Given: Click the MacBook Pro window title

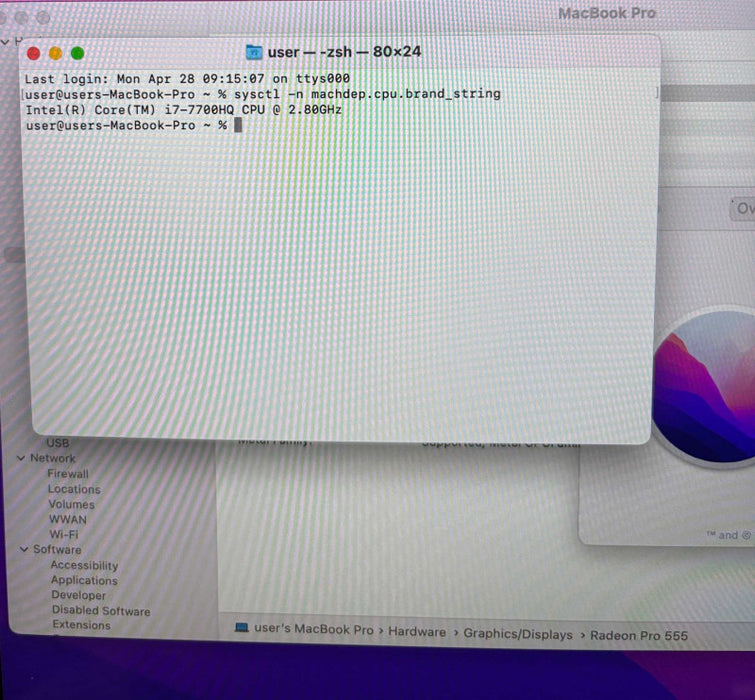Looking at the screenshot, I should click(607, 13).
